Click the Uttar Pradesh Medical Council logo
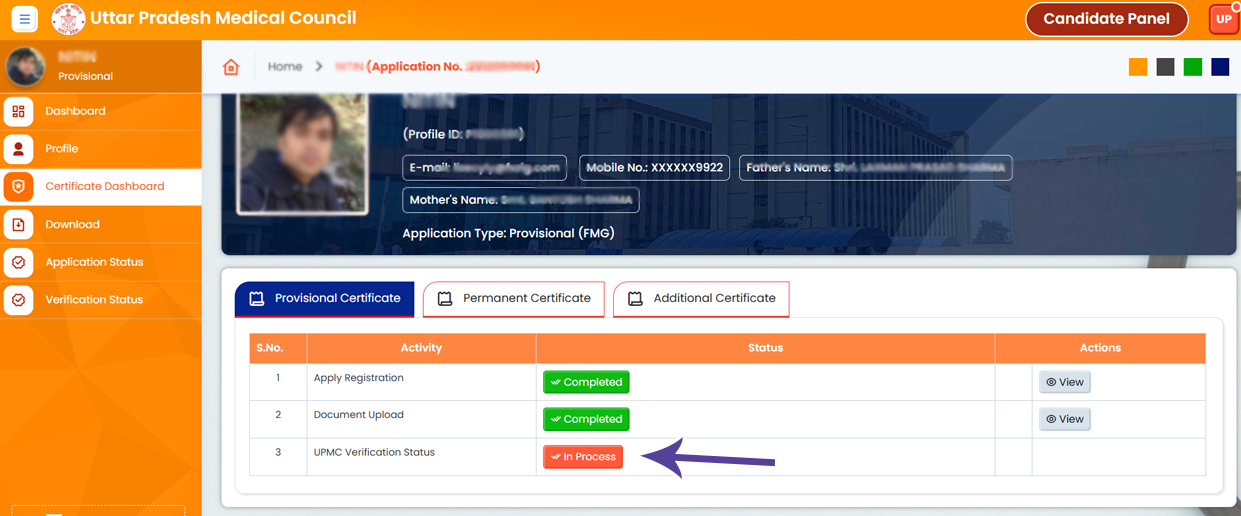Image resolution: width=1241 pixels, height=516 pixels. point(68,19)
